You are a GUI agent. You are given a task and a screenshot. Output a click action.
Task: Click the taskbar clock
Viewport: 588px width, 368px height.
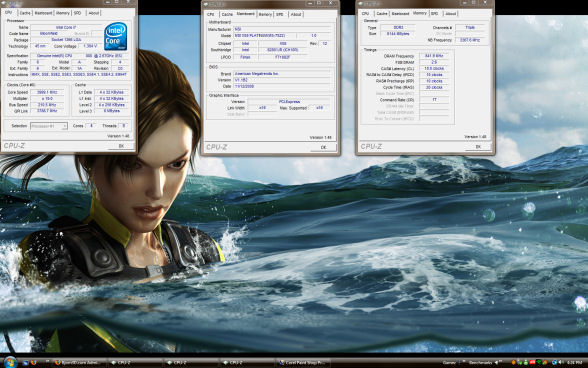574,363
